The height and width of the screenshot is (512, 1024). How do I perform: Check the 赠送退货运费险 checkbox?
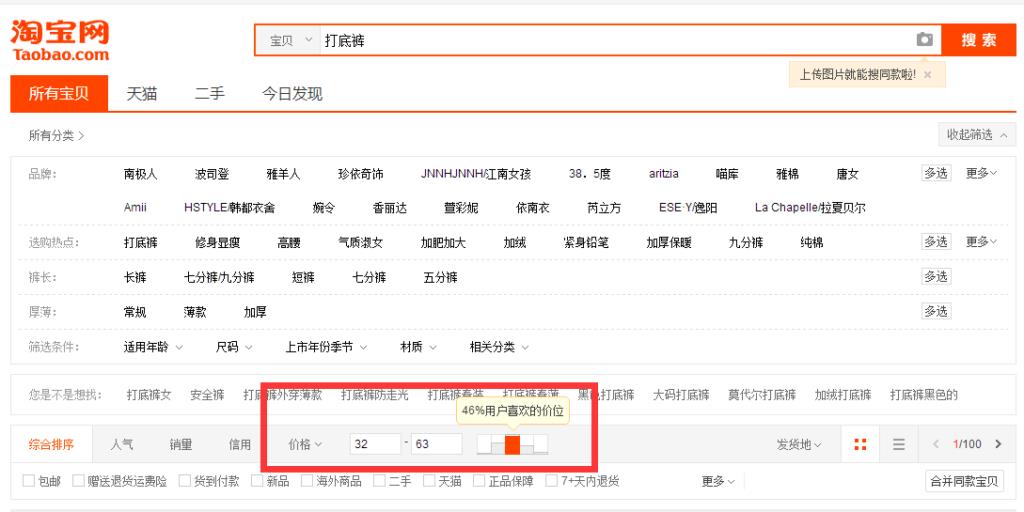click(78, 481)
